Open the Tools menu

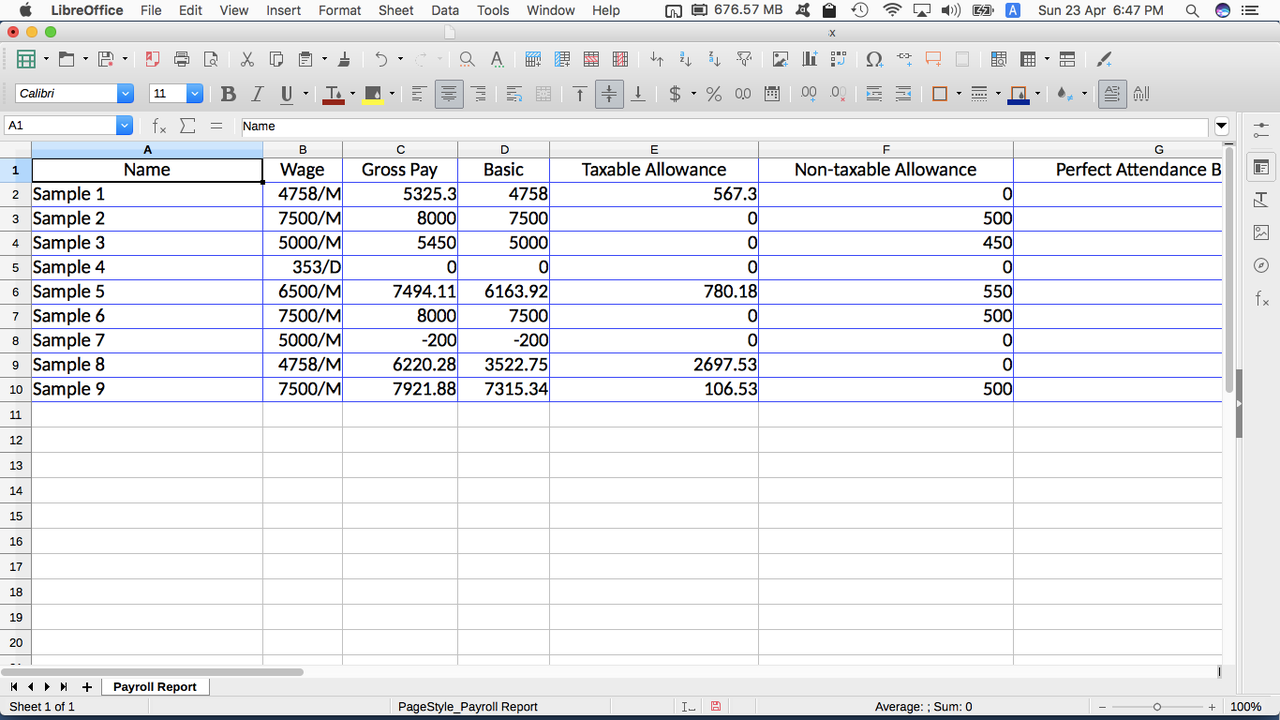click(493, 10)
